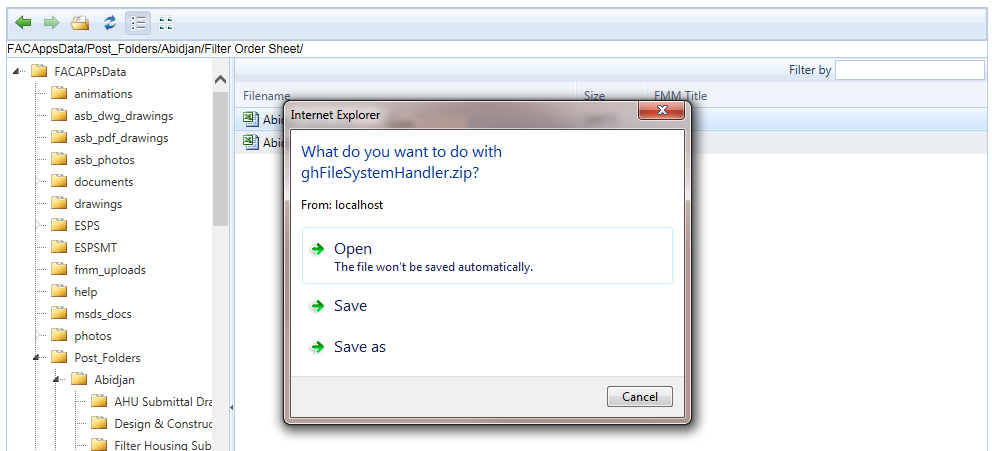This screenshot has width=992, height=451.
Task: Click the green back arrow icon
Action: (23, 22)
